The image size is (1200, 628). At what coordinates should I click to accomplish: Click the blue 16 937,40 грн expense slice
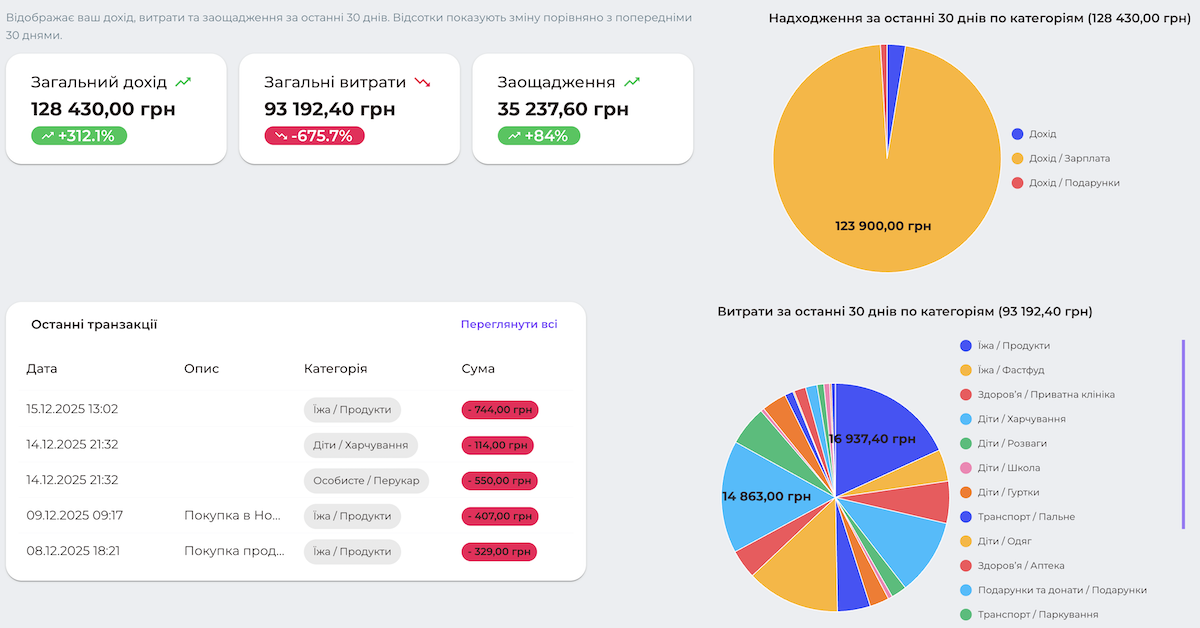pos(875,440)
